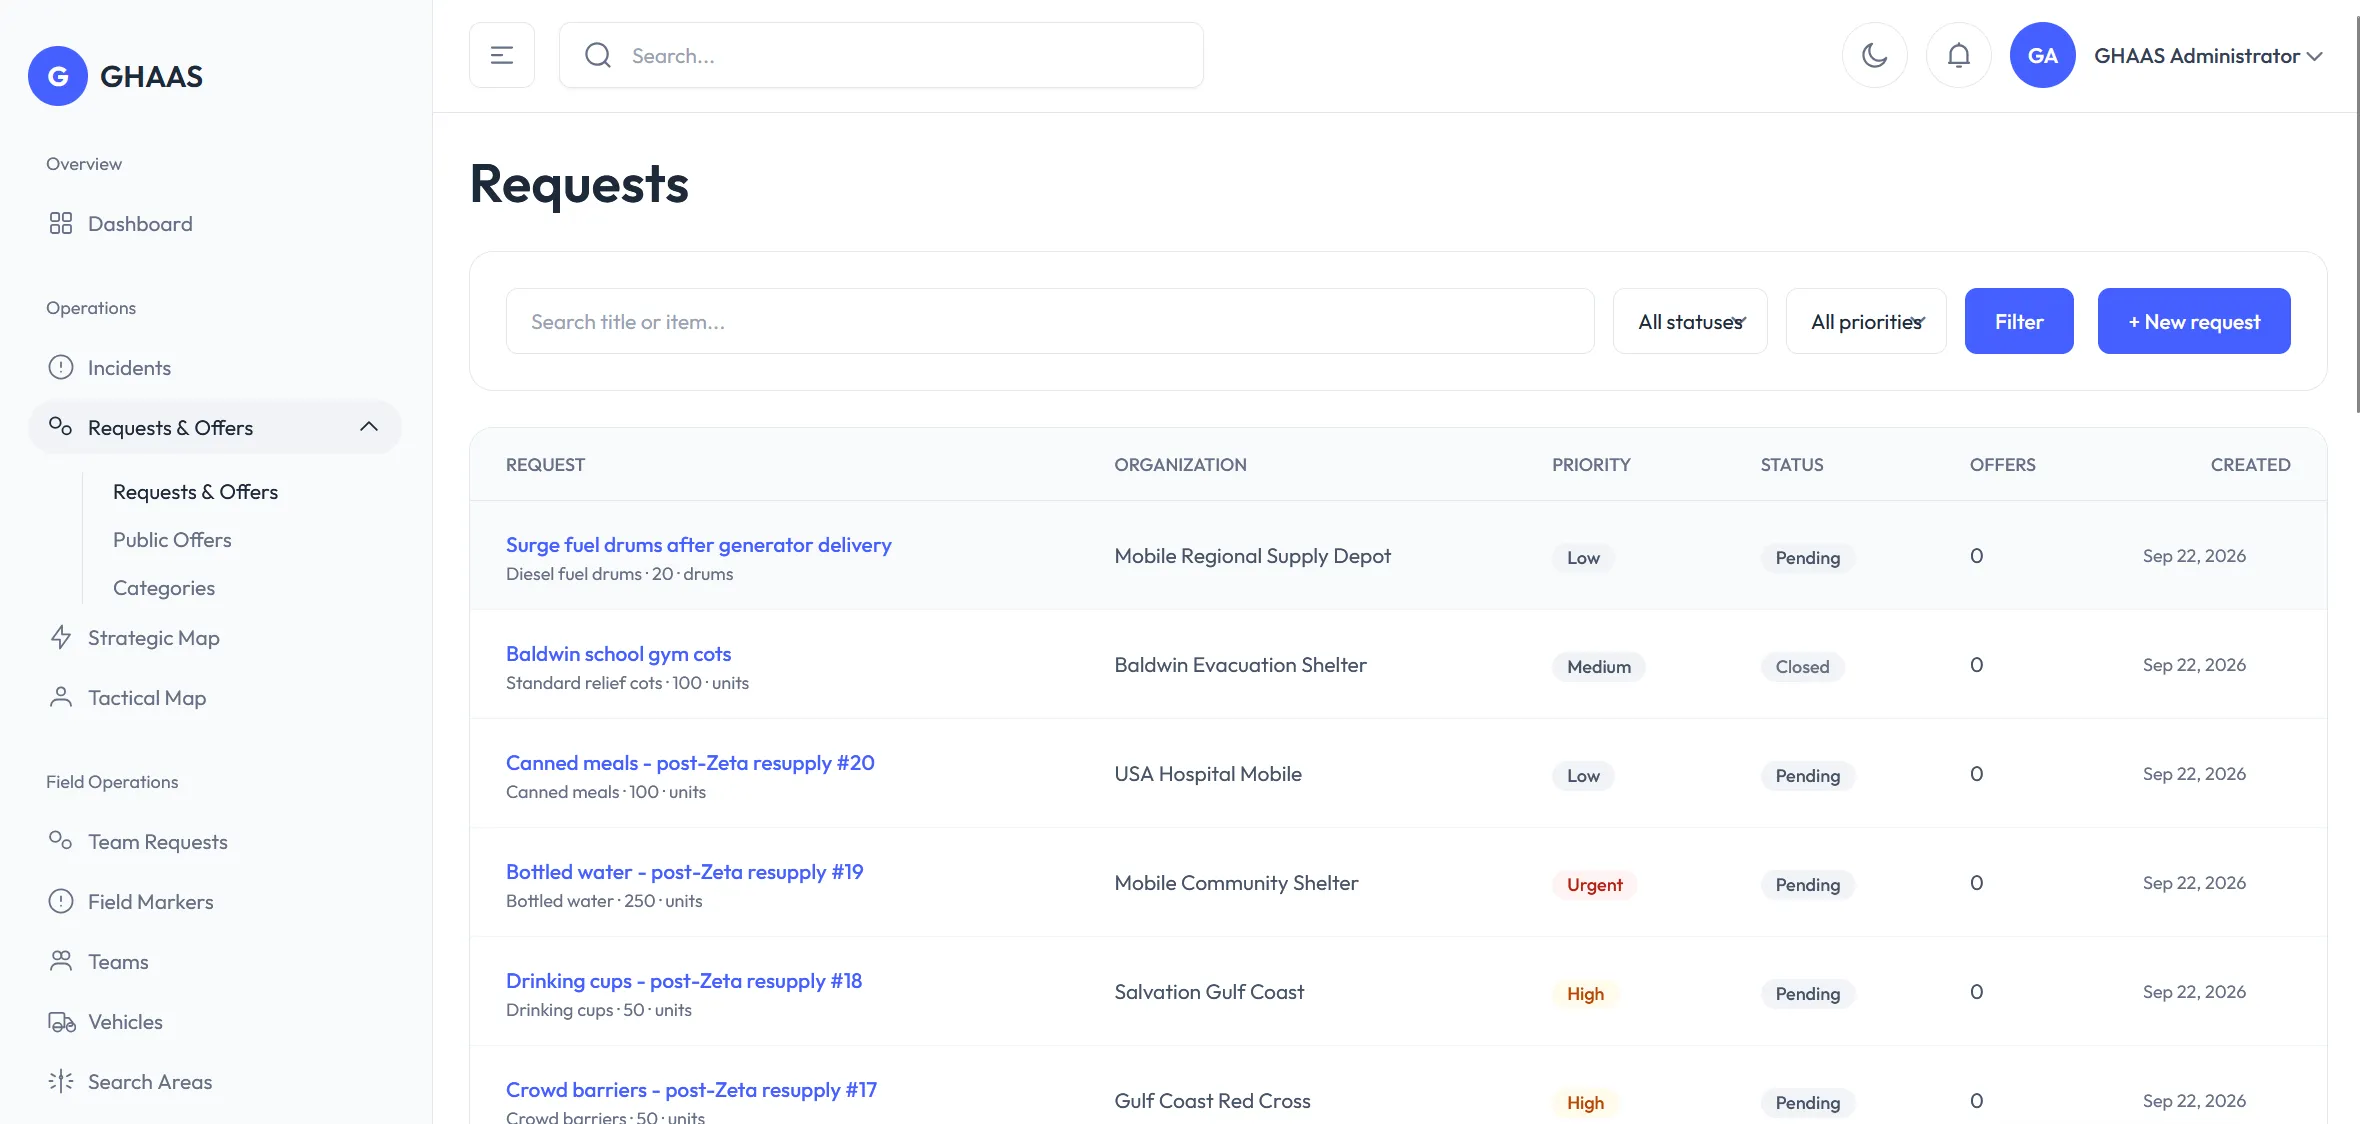Viewport: 2360px width, 1124px height.
Task: Click Strategic Map lightning icon
Action: pos(61,637)
